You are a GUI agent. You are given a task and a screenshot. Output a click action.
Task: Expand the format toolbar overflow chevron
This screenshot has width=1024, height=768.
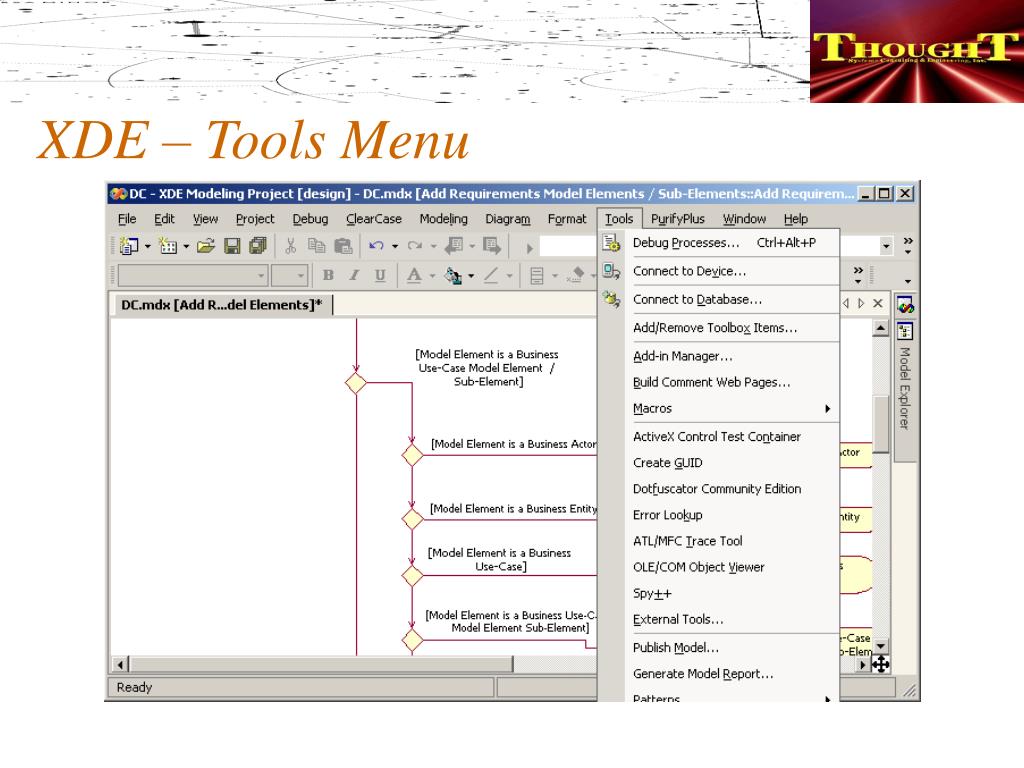click(858, 275)
